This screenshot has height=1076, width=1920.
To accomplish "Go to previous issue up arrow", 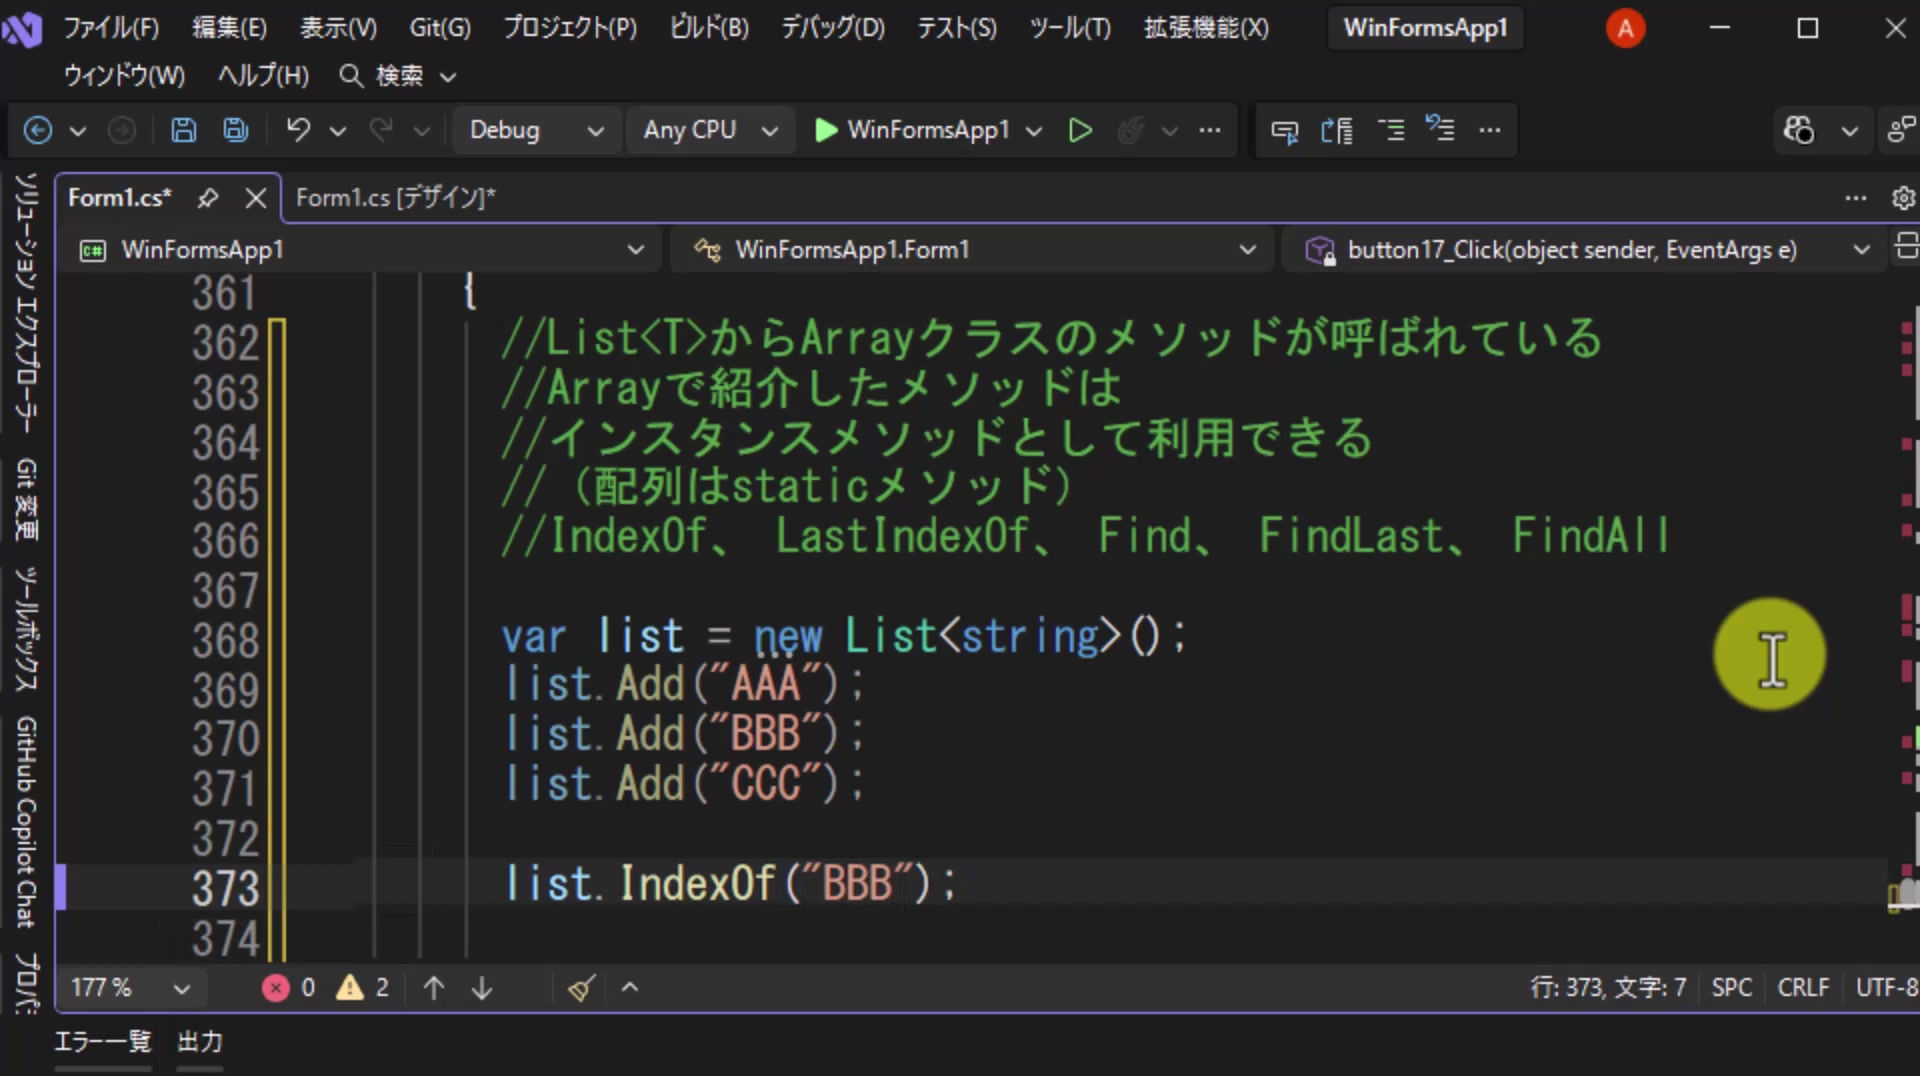I will pyautogui.click(x=433, y=988).
